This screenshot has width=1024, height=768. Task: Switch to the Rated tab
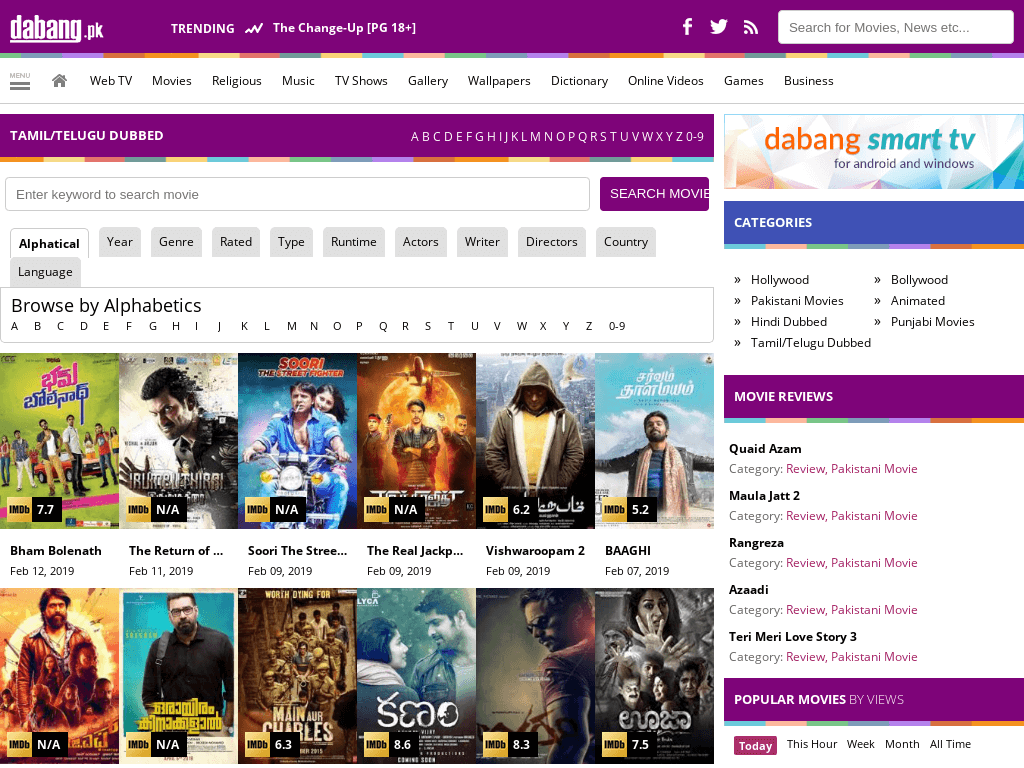pos(236,242)
